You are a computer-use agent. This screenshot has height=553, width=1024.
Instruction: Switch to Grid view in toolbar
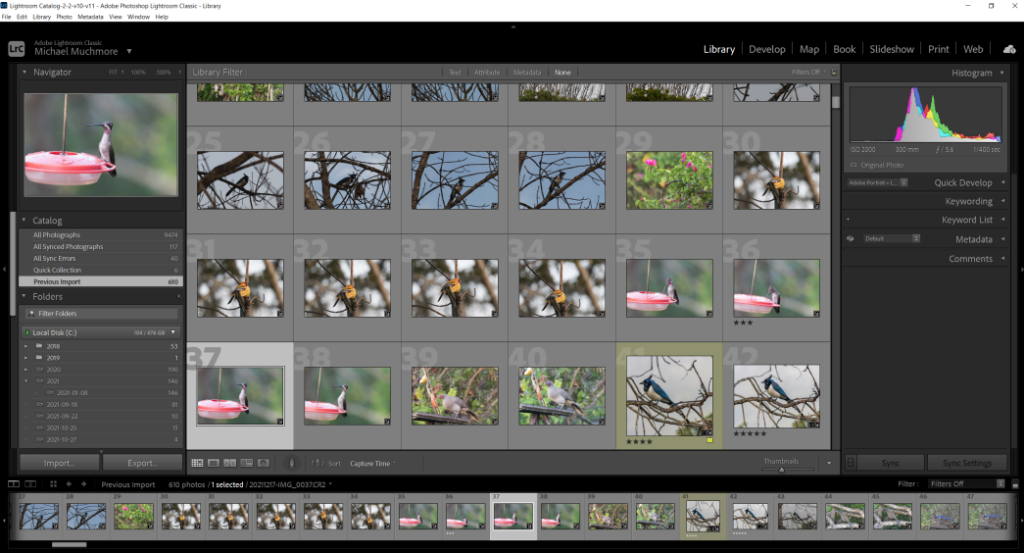(197, 463)
